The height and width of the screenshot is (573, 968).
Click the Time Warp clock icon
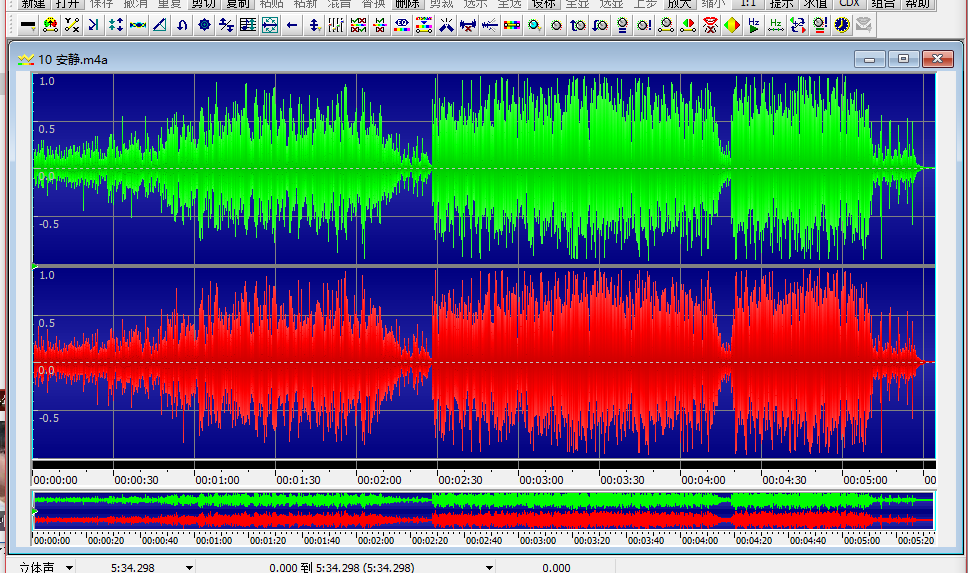point(842,25)
